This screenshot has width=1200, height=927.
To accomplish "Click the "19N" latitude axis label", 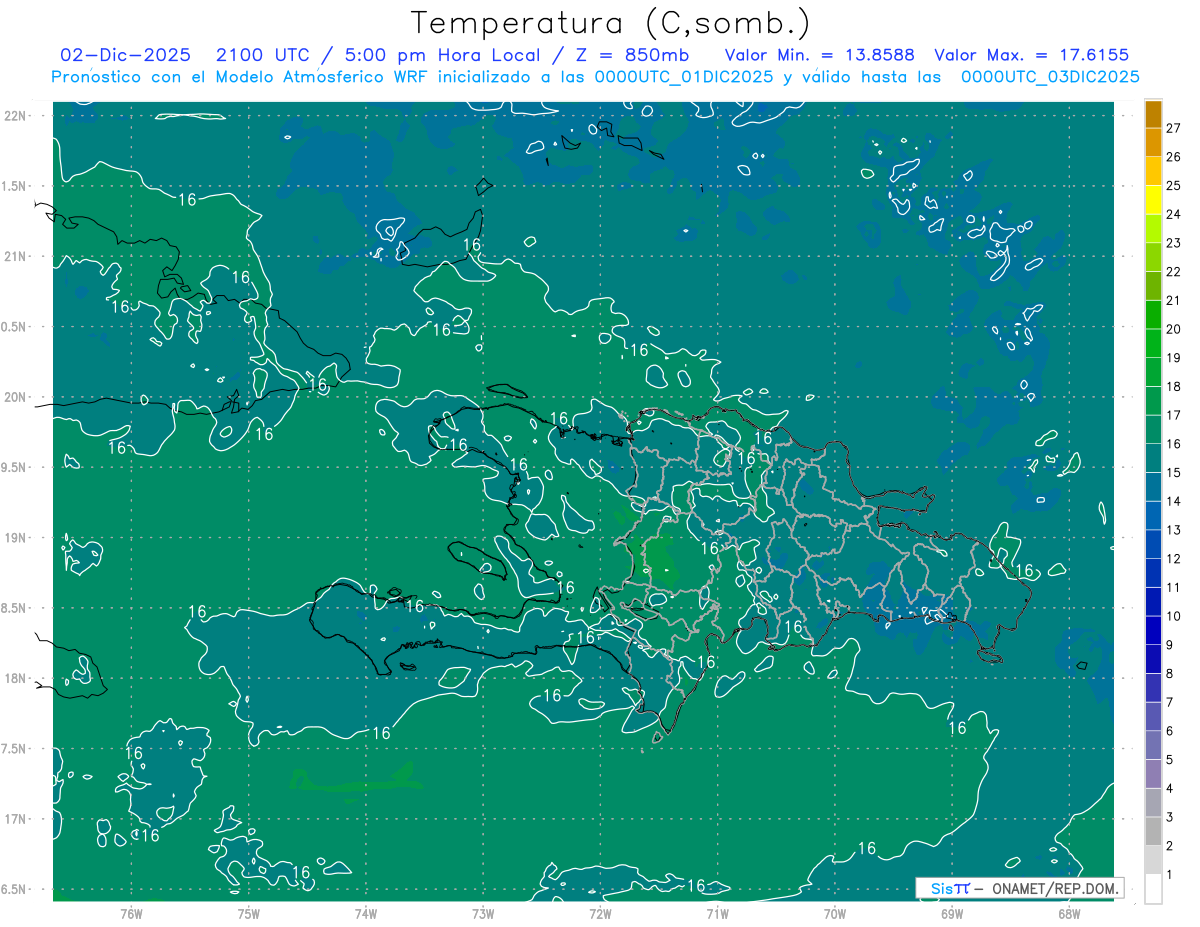I will coord(15,538).
